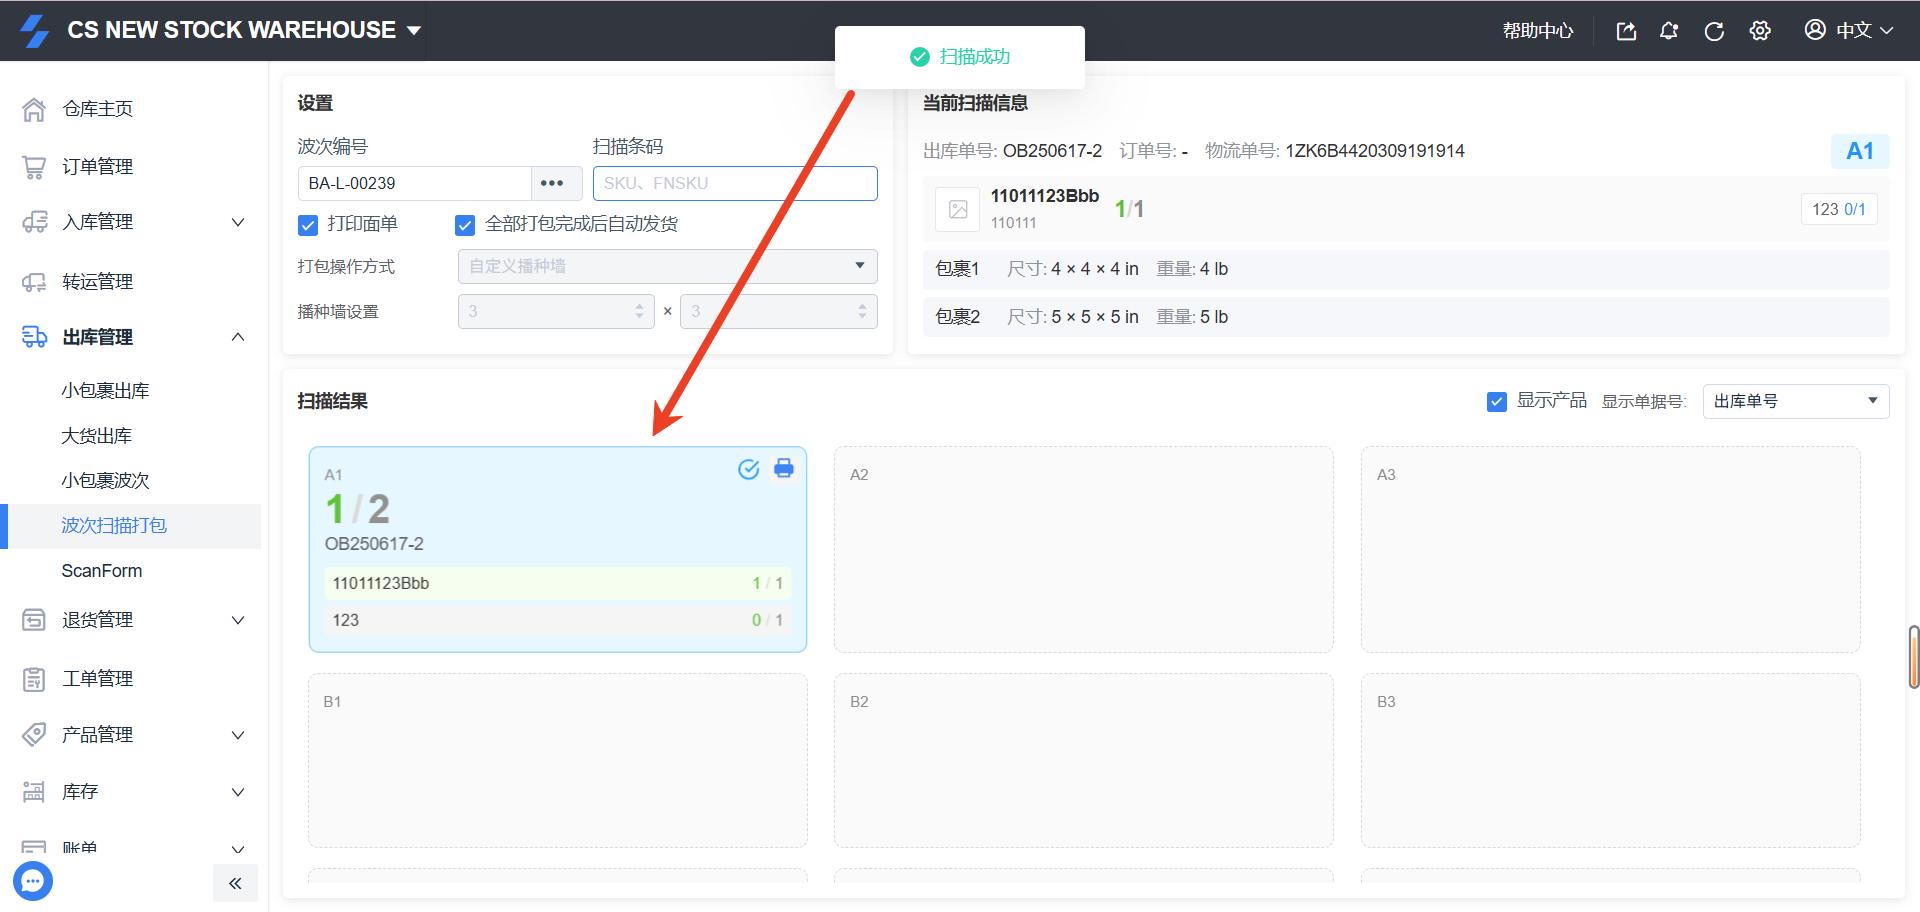Open the chat support bubble icon
The width and height of the screenshot is (1920, 912).
(33, 881)
